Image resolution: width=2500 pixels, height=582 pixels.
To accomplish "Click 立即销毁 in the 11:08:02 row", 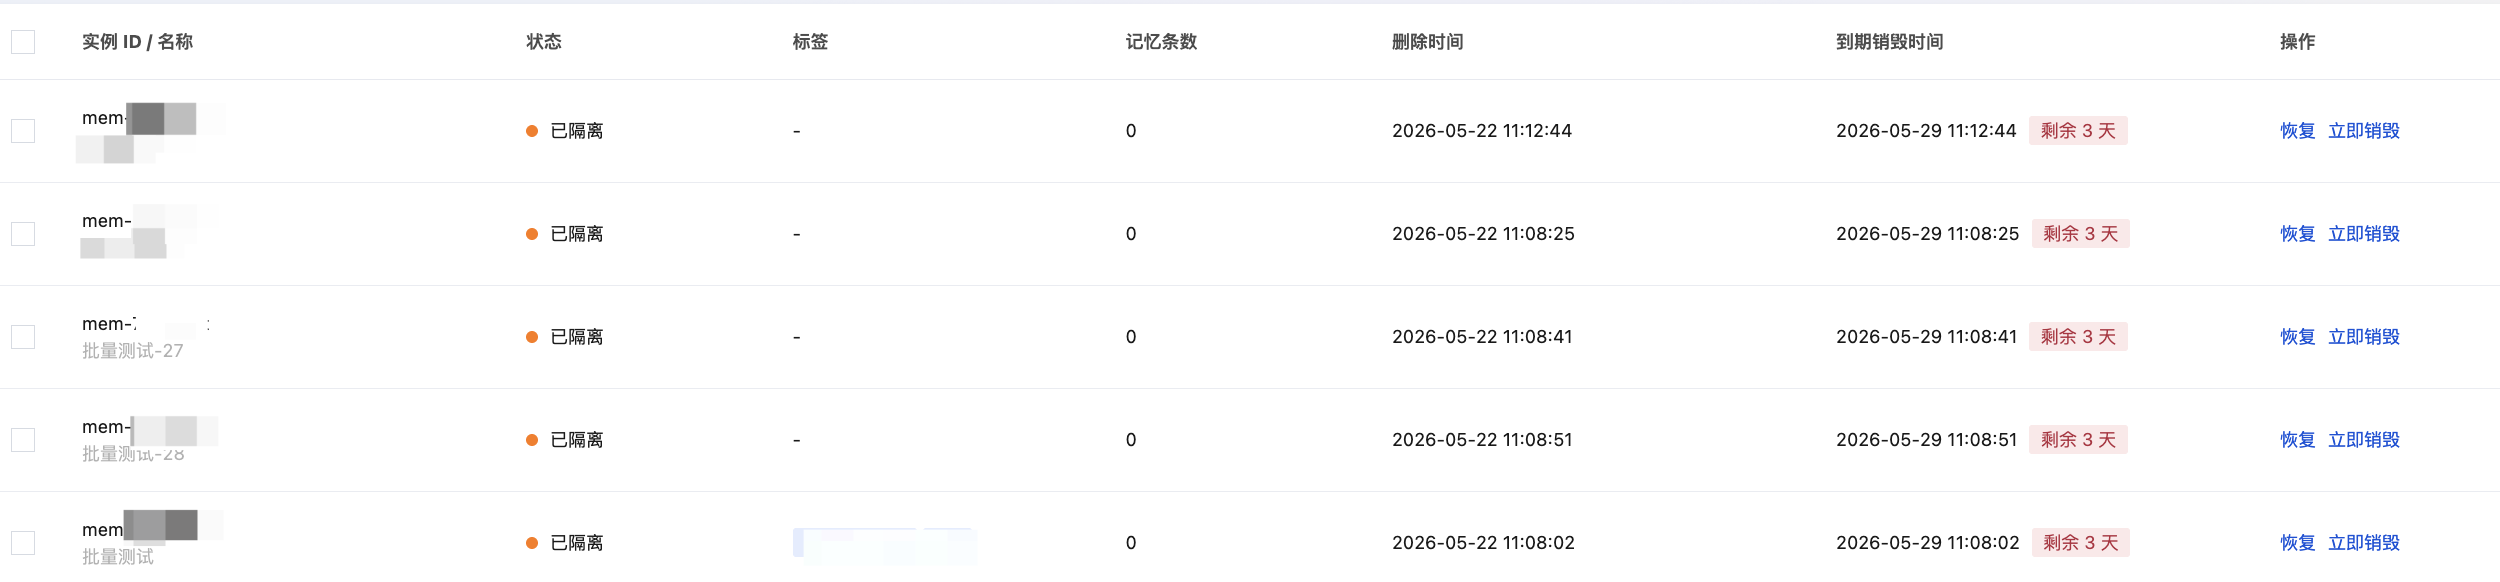I will tap(2364, 543).
